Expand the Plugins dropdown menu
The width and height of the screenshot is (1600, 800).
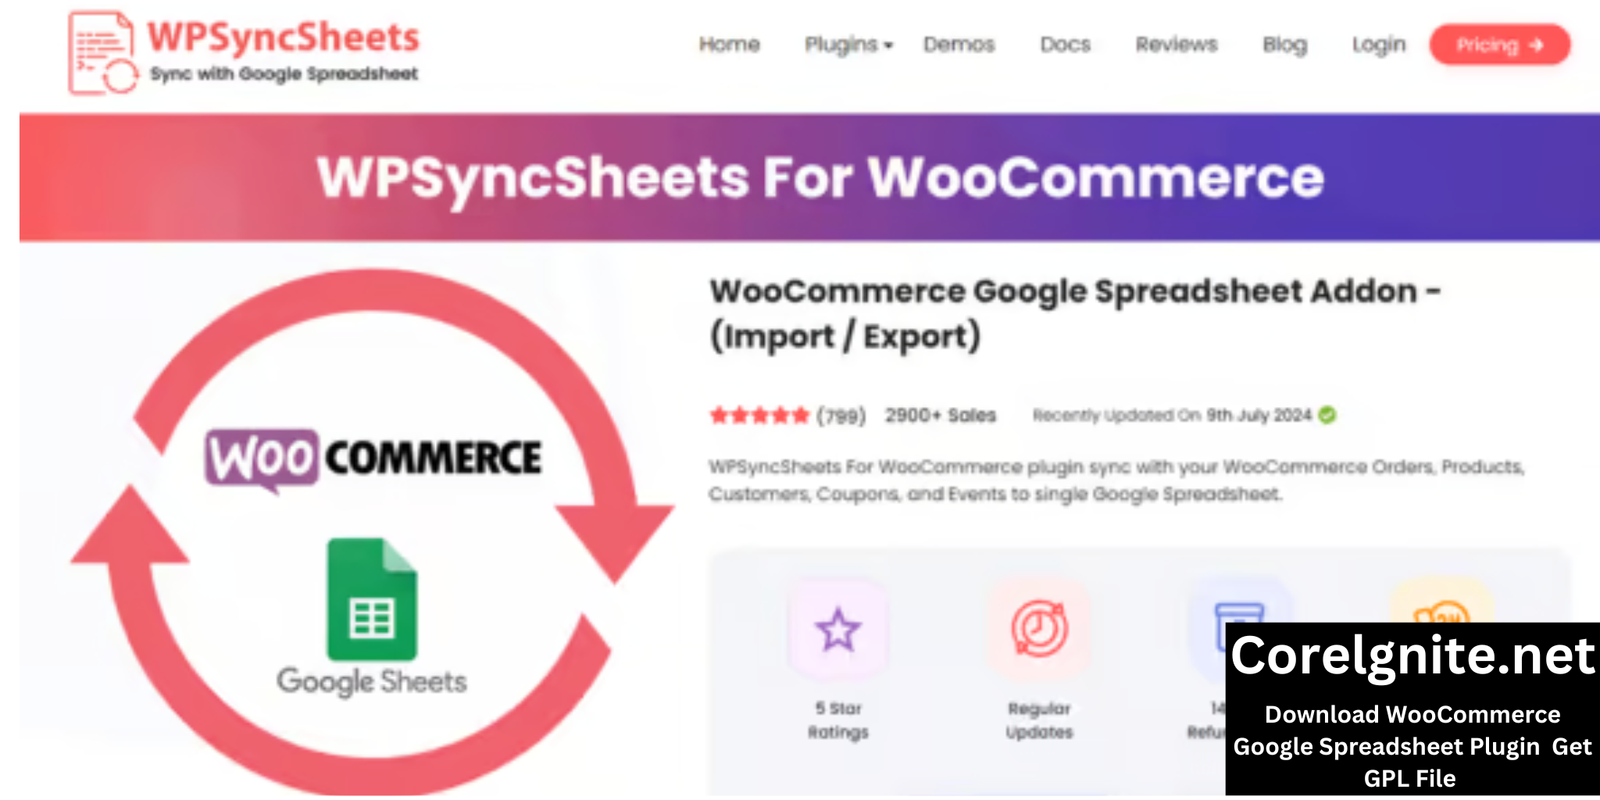(x=848, y=45)
